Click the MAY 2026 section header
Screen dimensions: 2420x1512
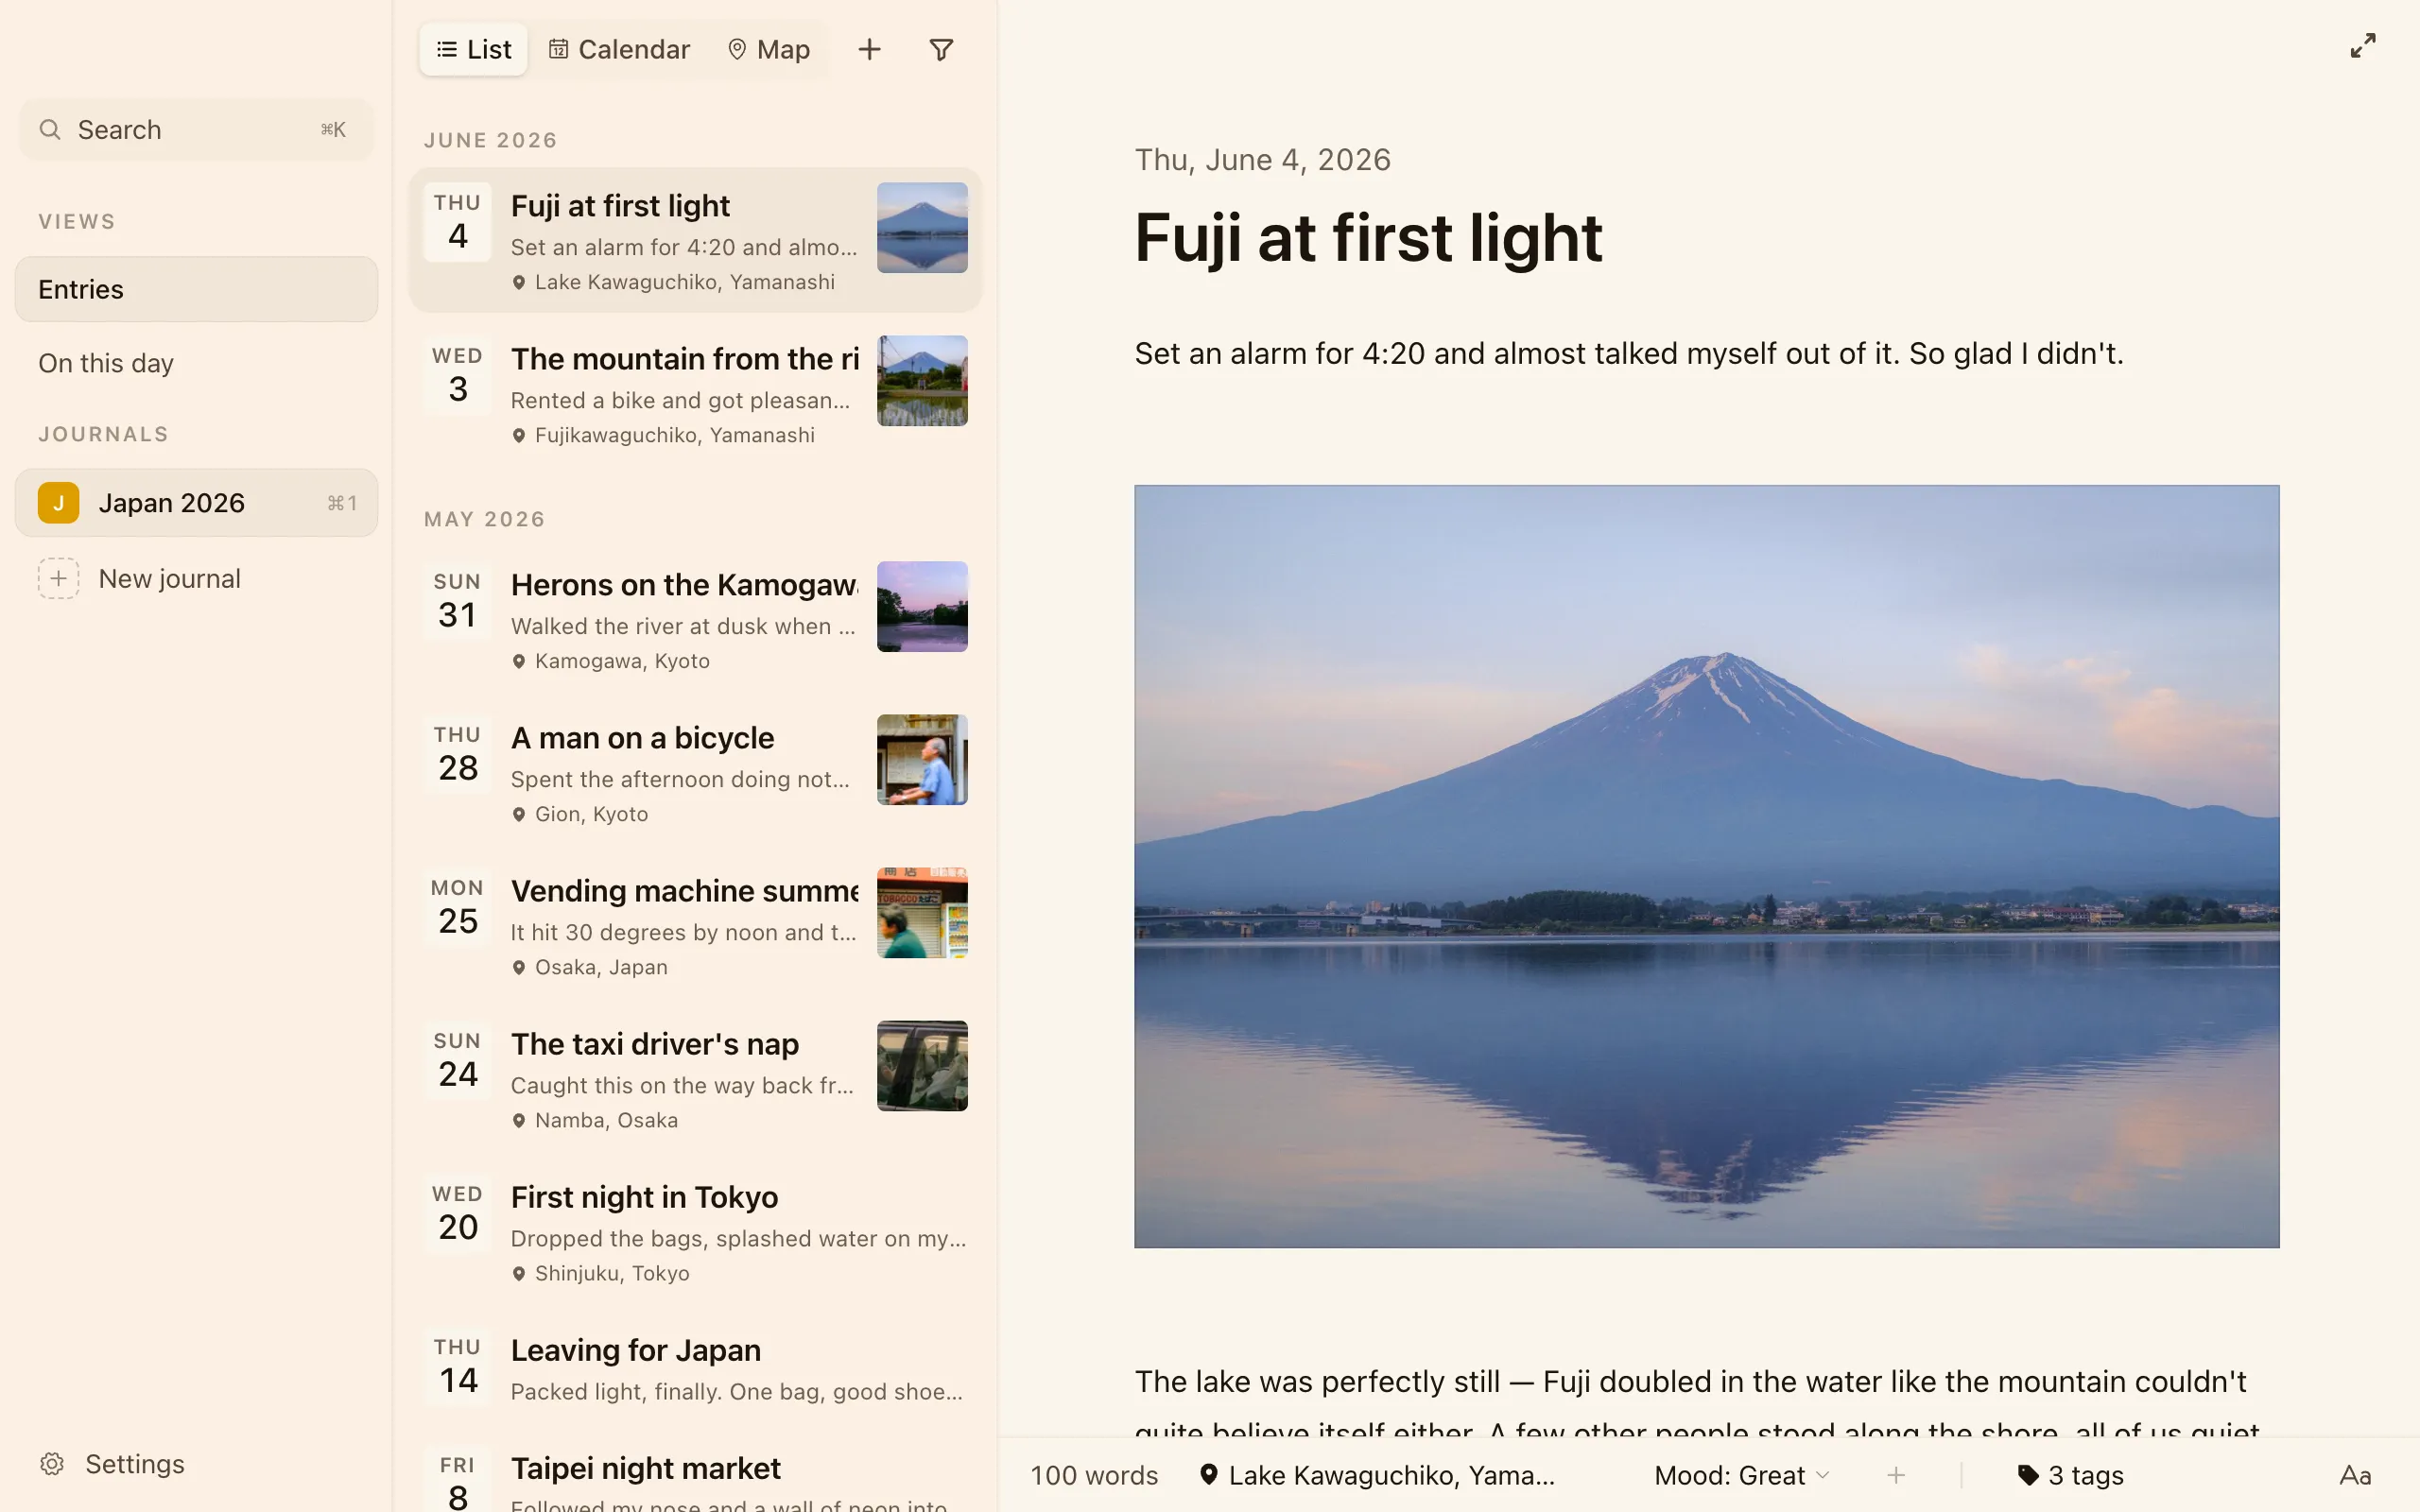(484, 519)
